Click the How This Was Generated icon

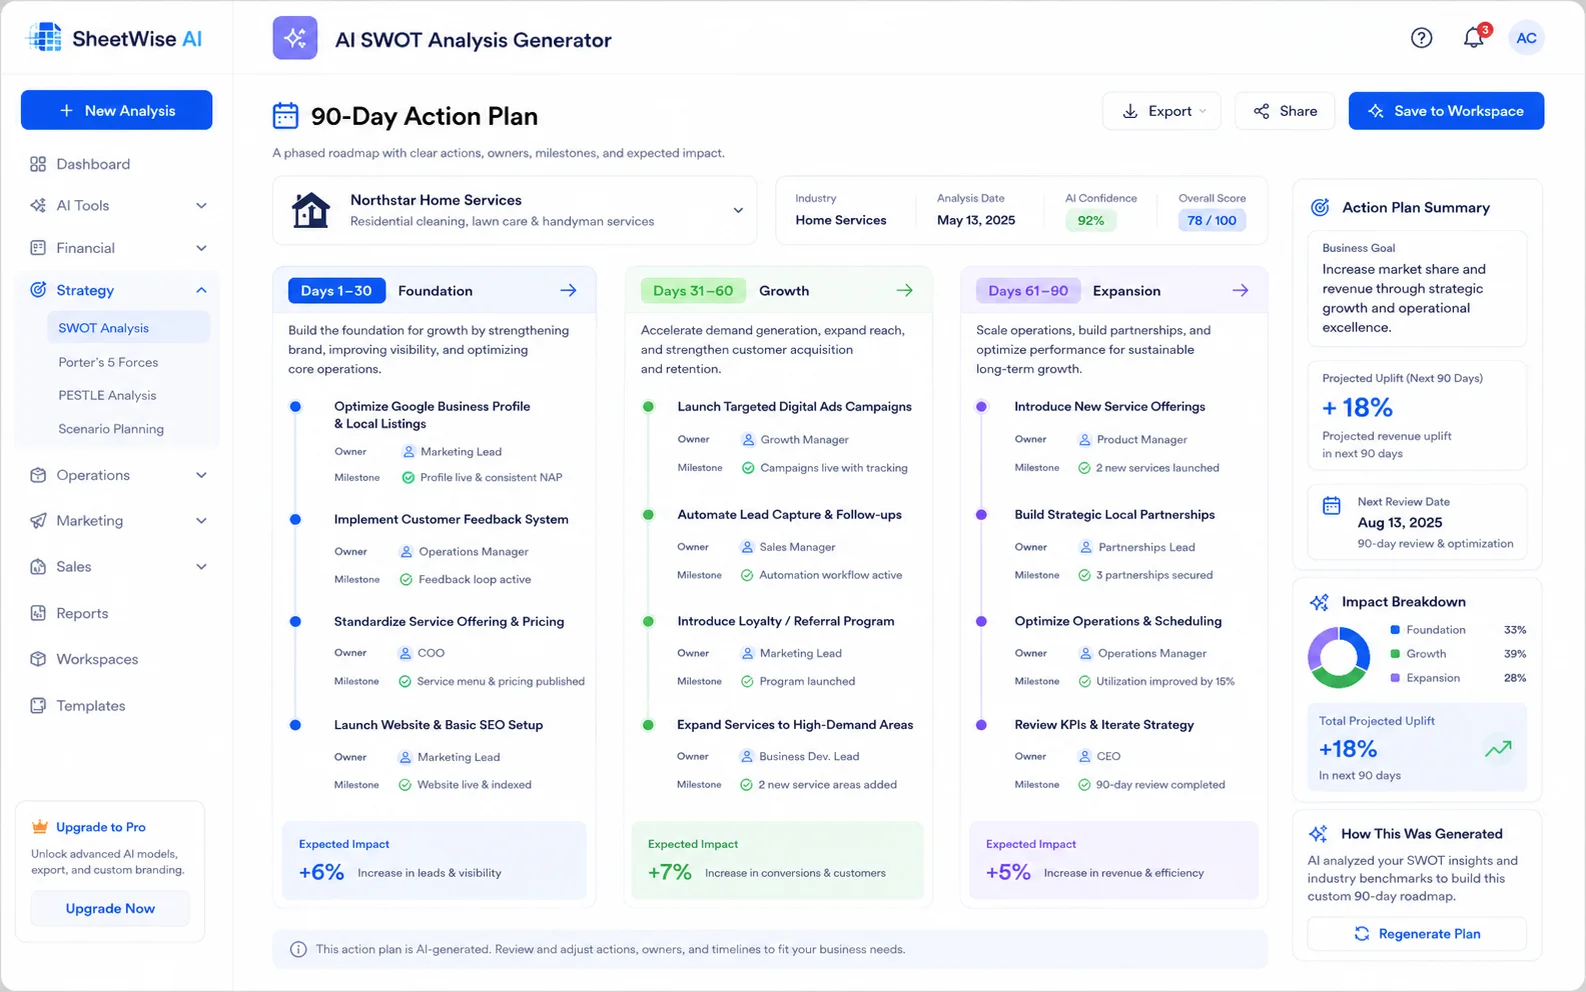(x=1318, y=834)
